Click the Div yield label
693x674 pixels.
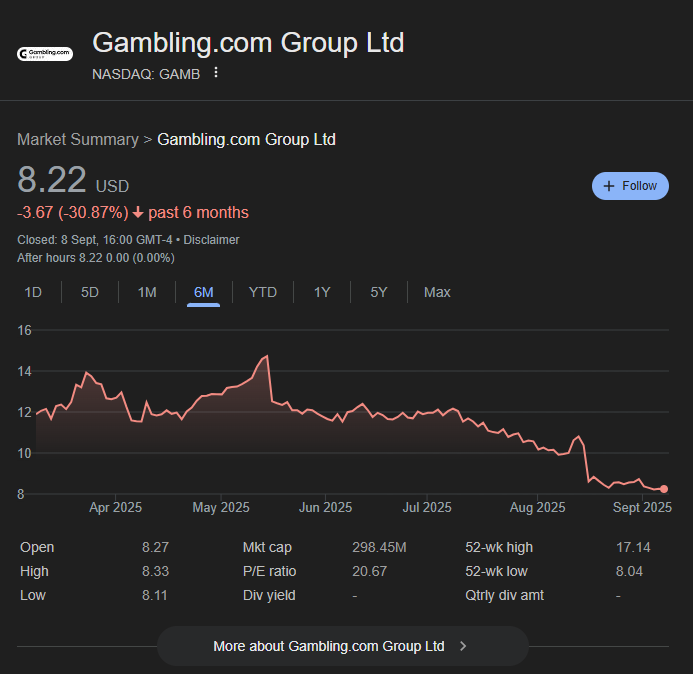click(269, 595)
